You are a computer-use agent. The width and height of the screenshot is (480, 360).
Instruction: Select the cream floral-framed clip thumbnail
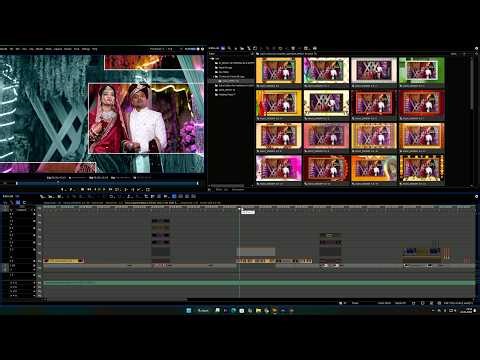point(326,103)
